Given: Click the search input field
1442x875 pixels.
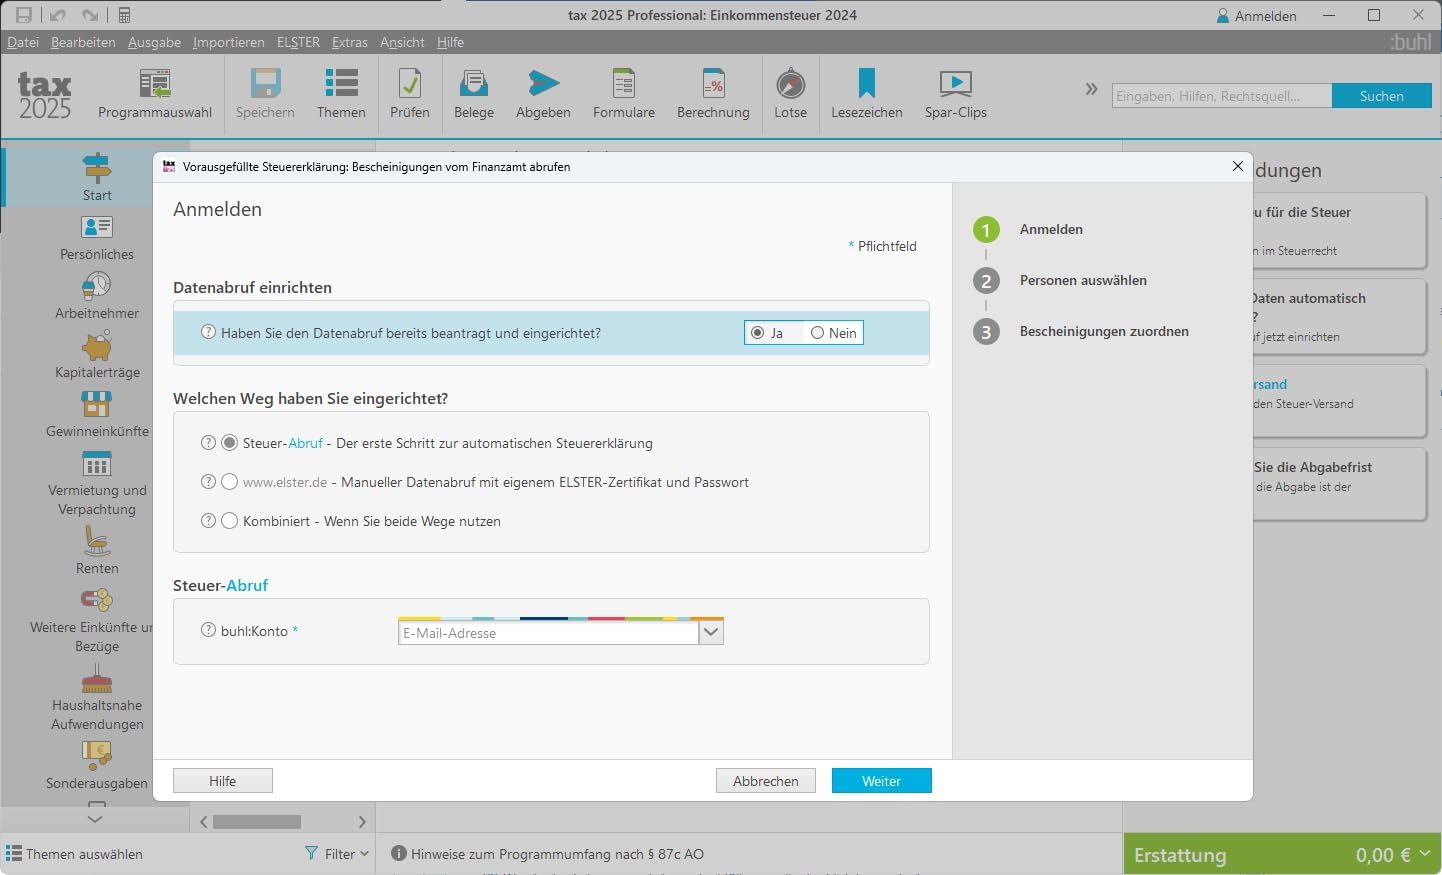Looking at the screenshot, I should click(1221, 96).
